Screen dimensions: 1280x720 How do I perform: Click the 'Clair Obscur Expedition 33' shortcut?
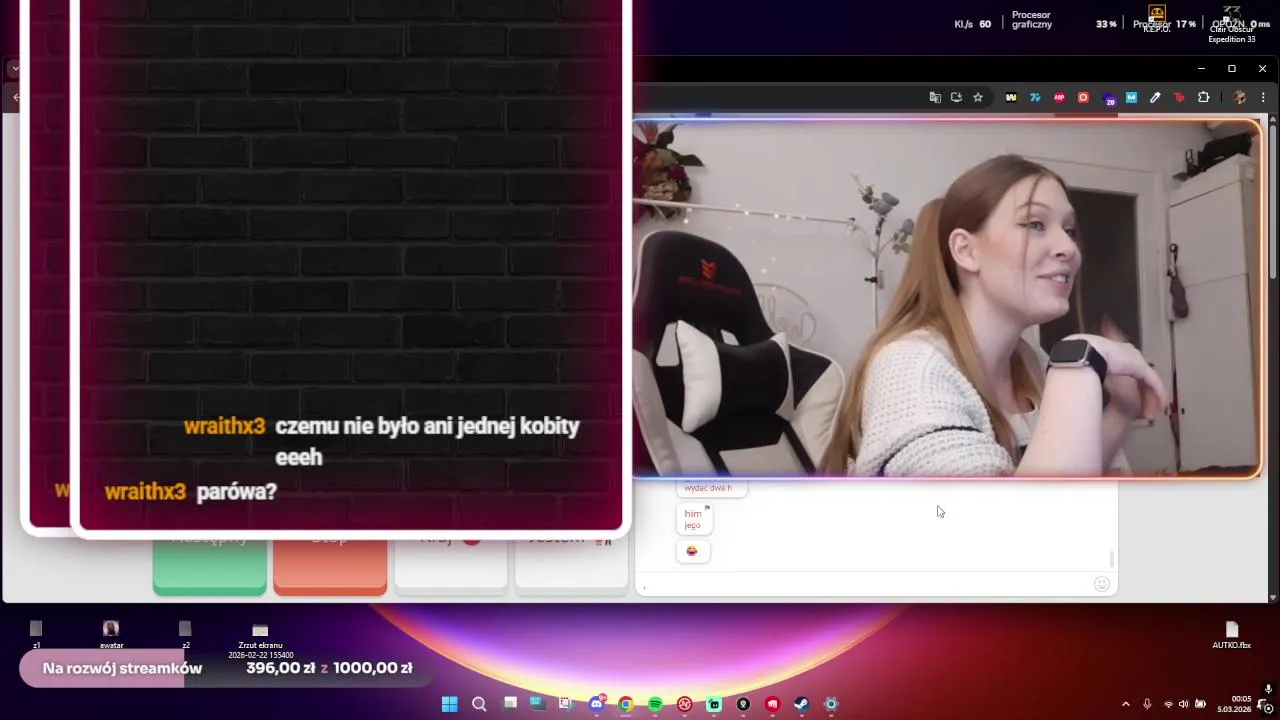coord(1232,24)
